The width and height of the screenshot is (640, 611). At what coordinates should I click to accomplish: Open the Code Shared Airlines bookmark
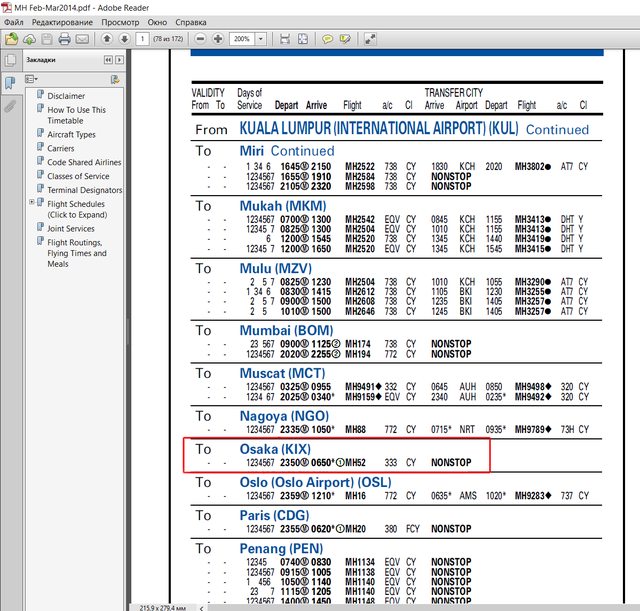click(x=84, y=162)
